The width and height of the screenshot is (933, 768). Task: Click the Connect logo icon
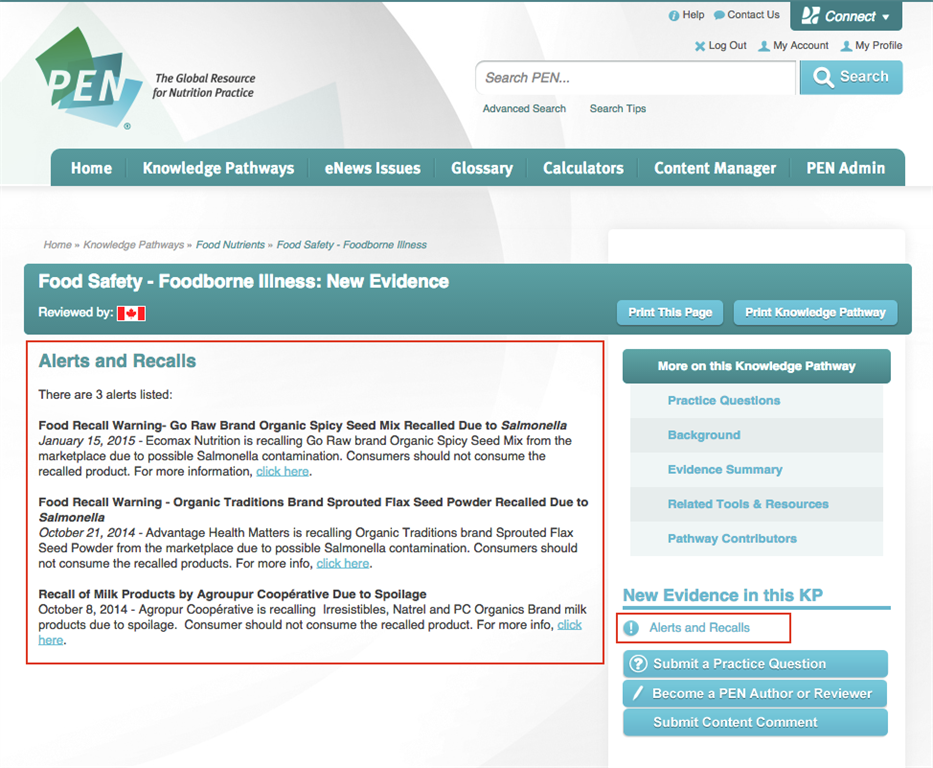click(x=810, y=15)
